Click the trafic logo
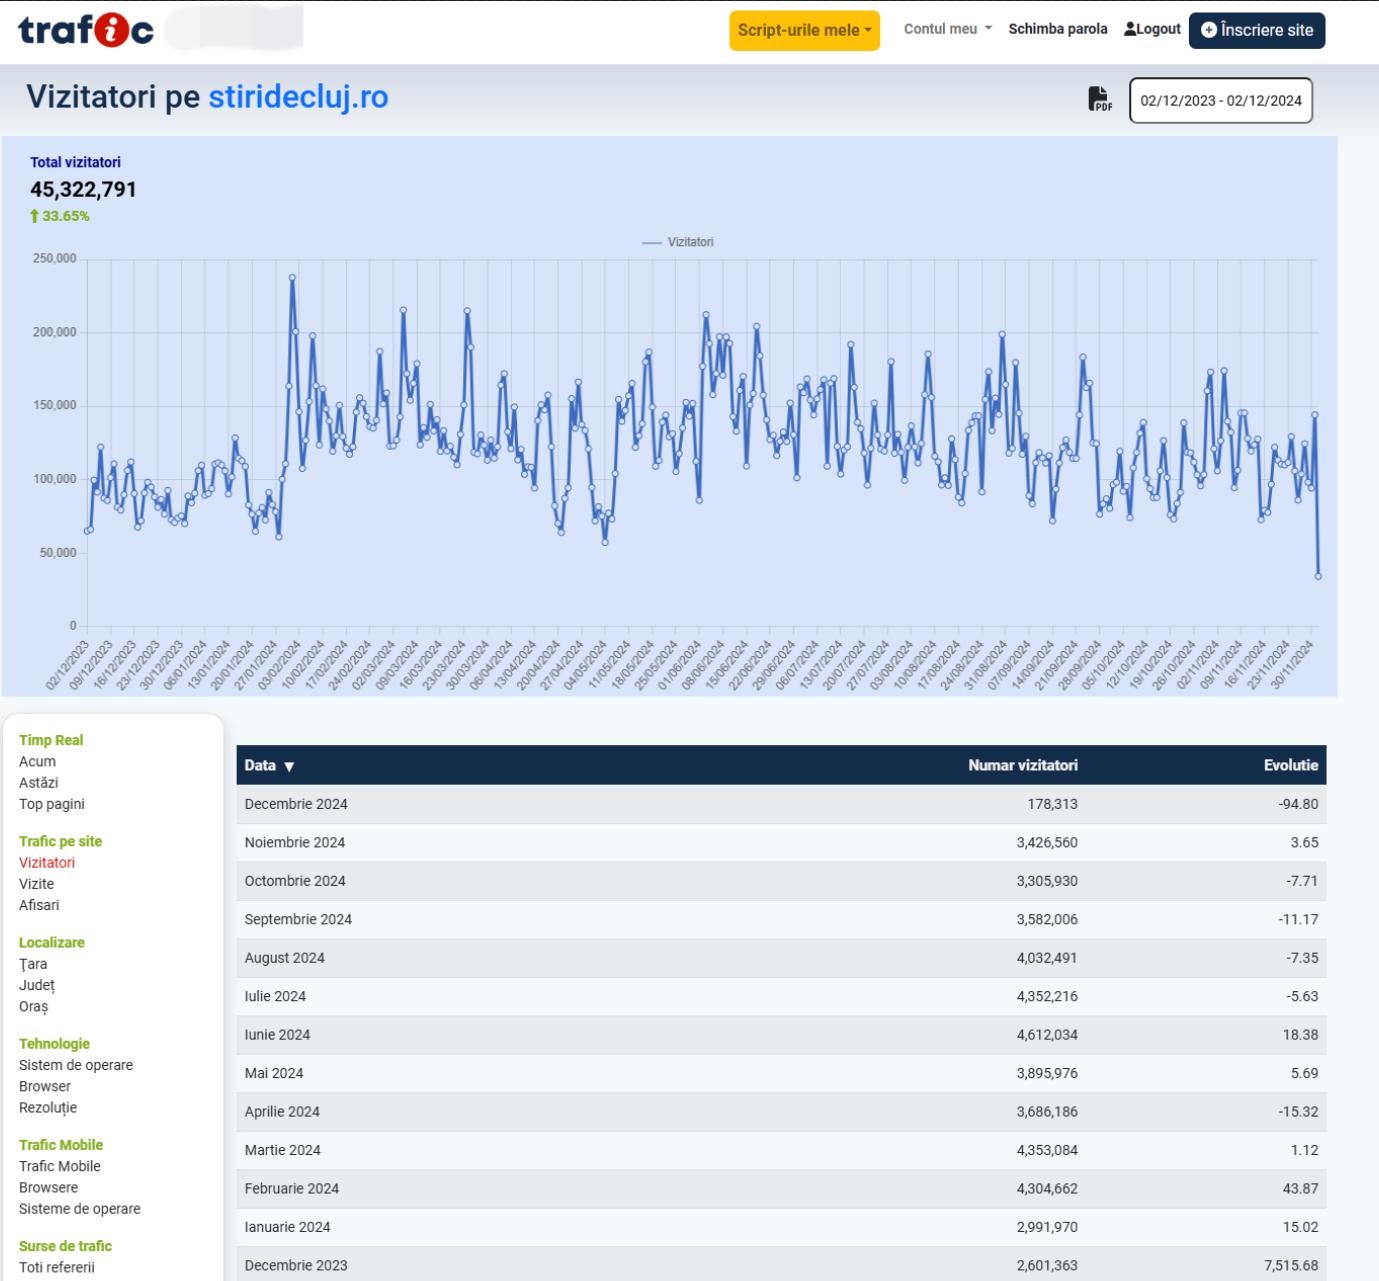The height and width of the screenshot is (1281, 1379). click(x=86, y=30)
